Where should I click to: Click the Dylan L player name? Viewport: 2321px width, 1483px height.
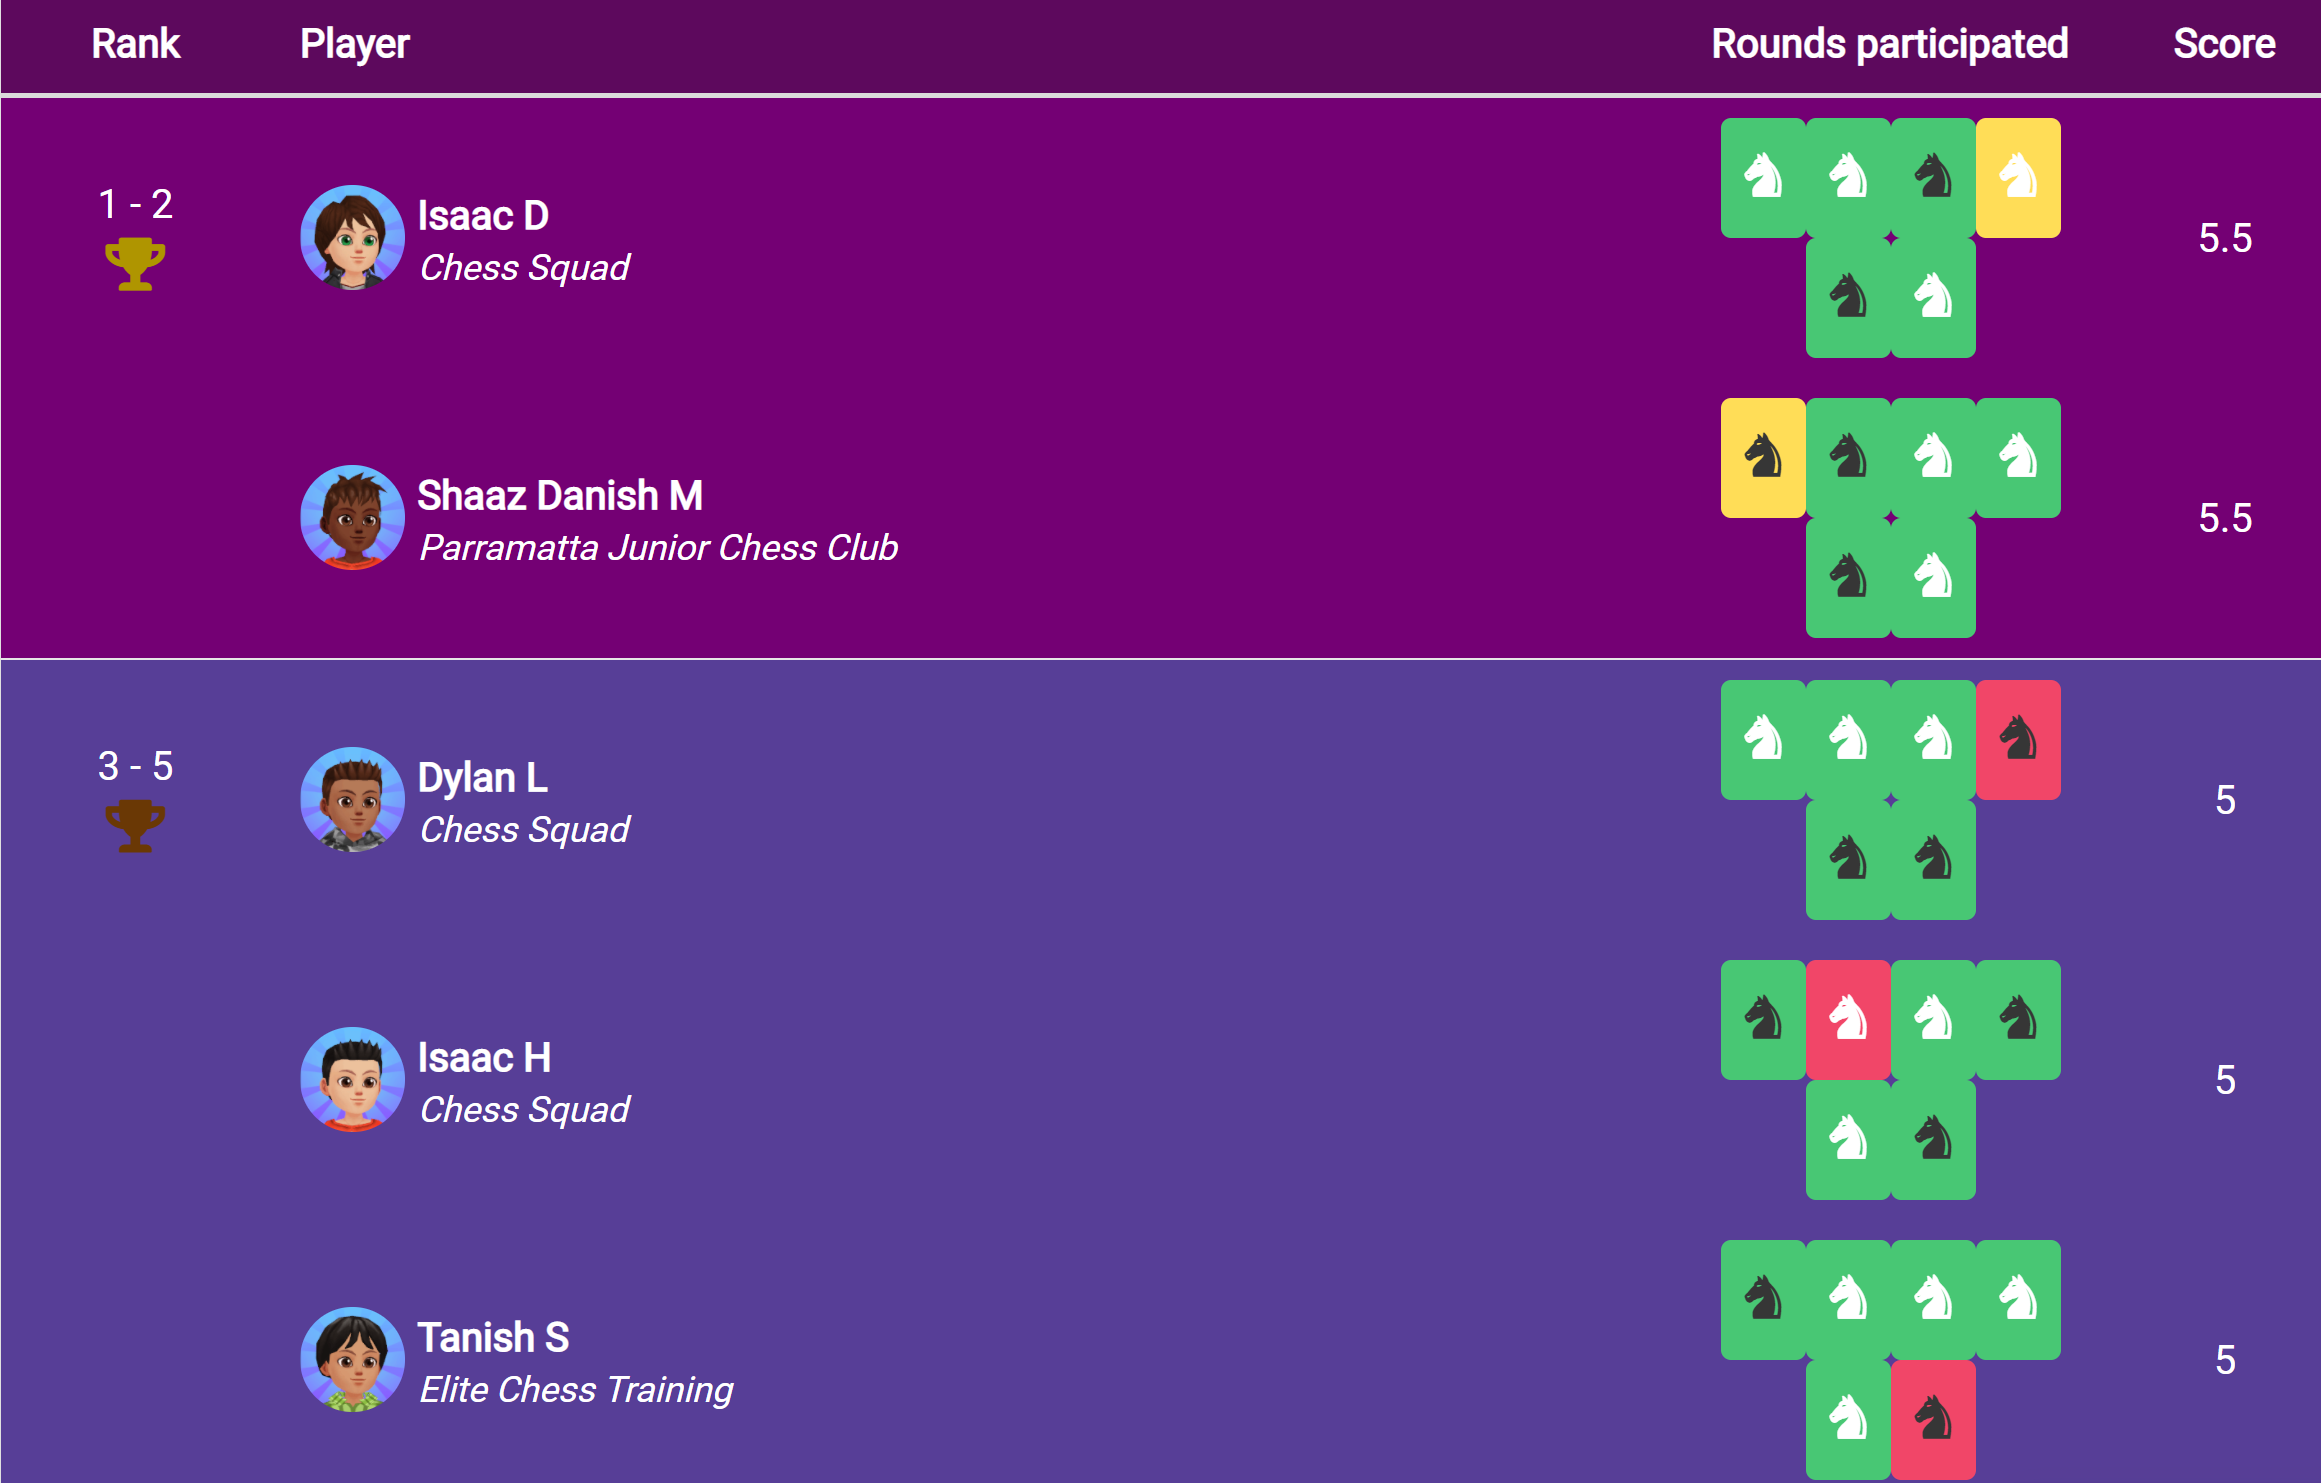(x=482, y=778)
